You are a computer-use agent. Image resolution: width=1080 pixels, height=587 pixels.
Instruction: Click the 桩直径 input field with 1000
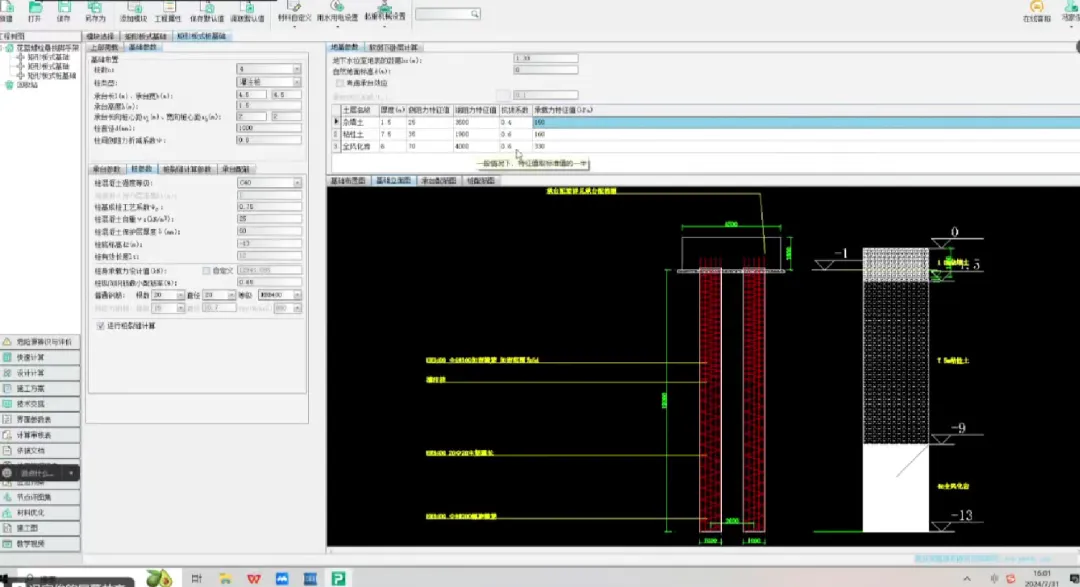[269, 128]
